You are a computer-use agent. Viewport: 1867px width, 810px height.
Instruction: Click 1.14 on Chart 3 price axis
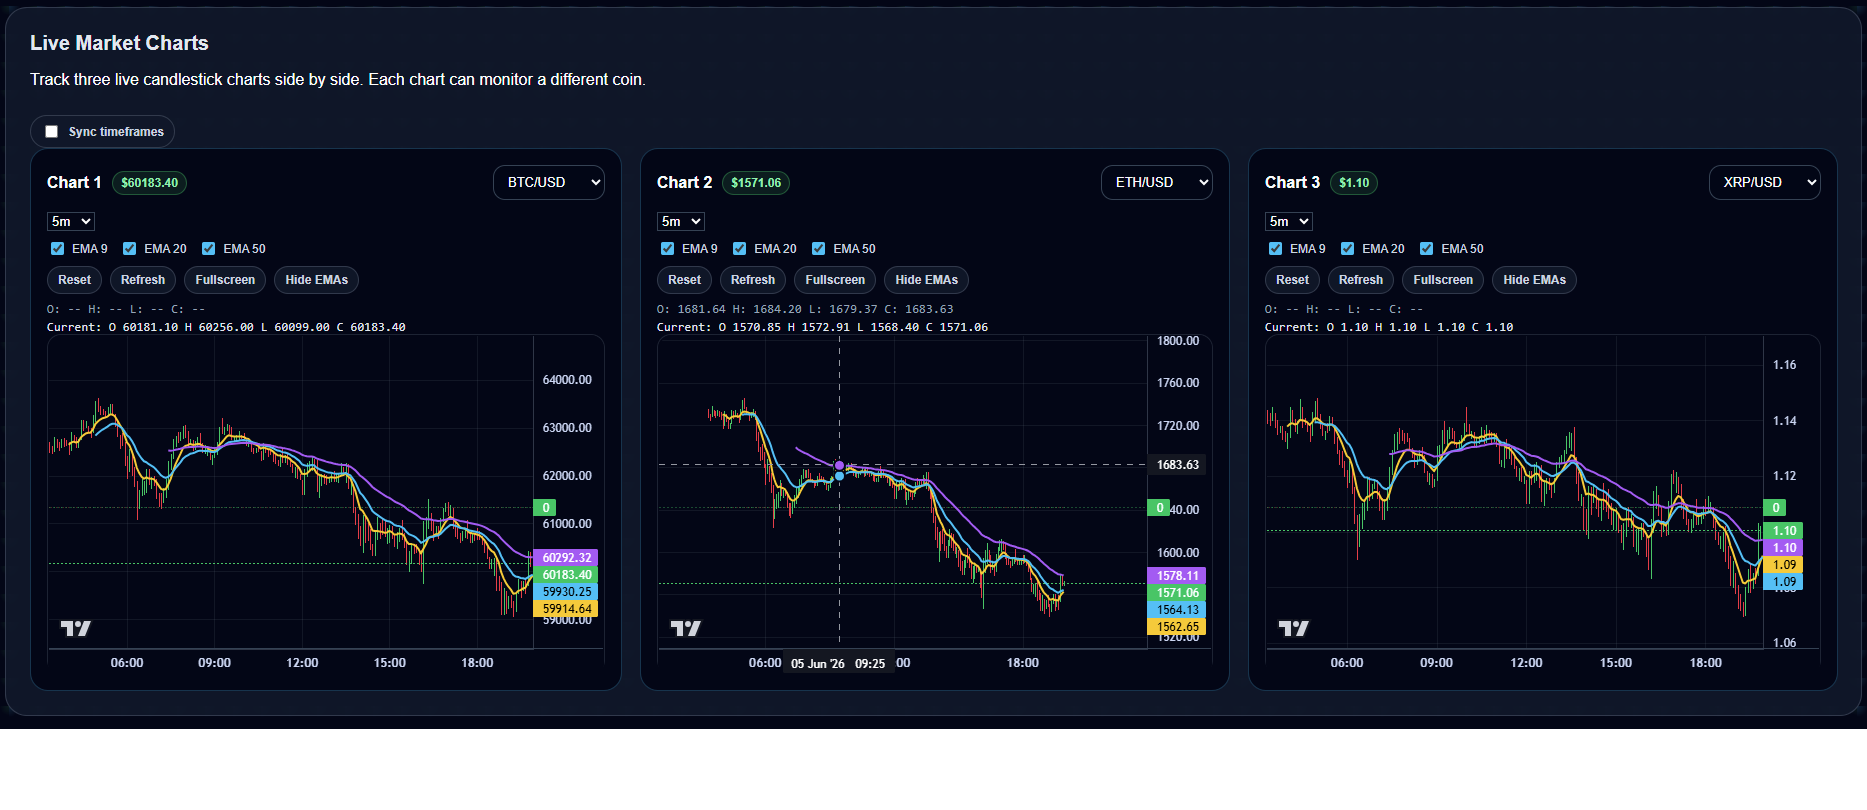[1784, 421]
